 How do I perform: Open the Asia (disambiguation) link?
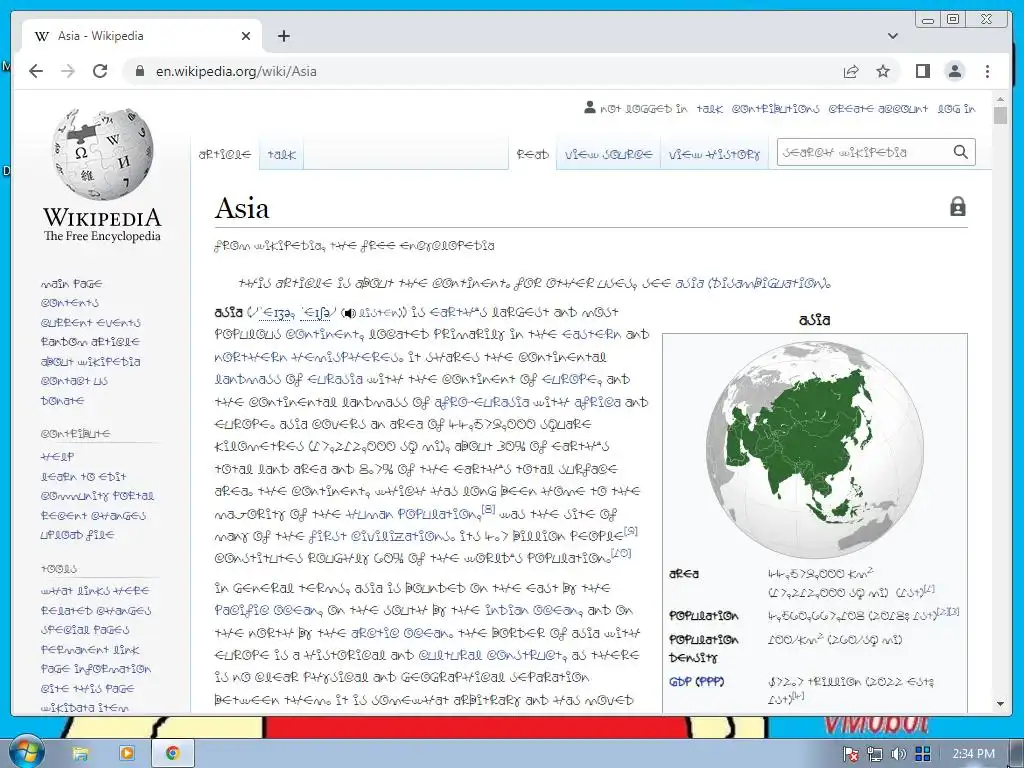point(752,284)
